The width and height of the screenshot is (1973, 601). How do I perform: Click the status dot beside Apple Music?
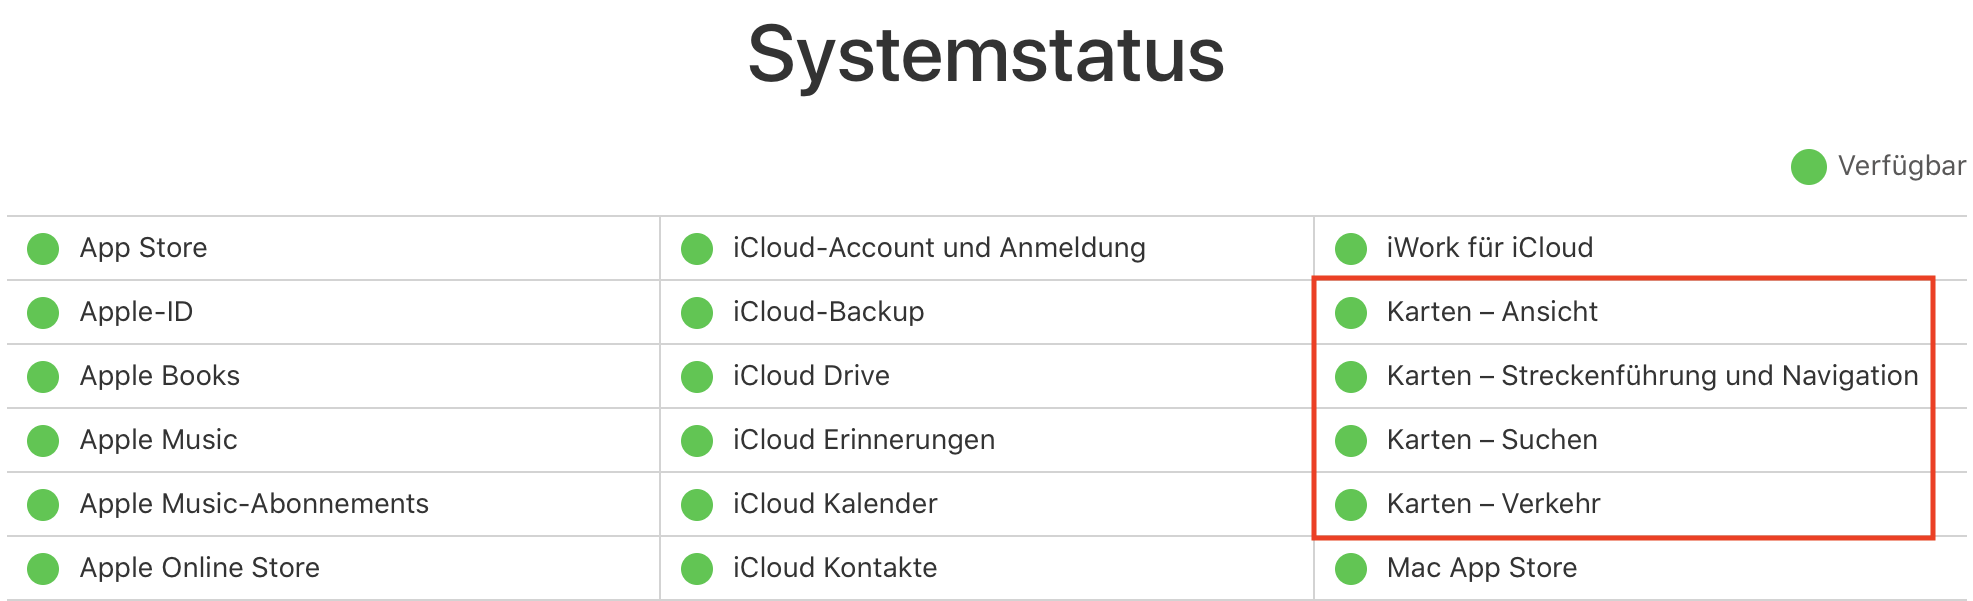click(x=43, y=441)
